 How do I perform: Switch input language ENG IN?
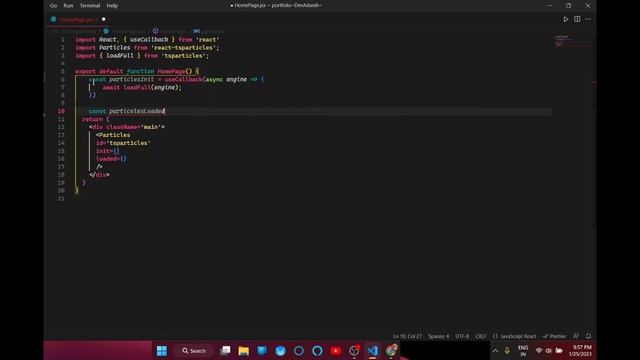523,351
